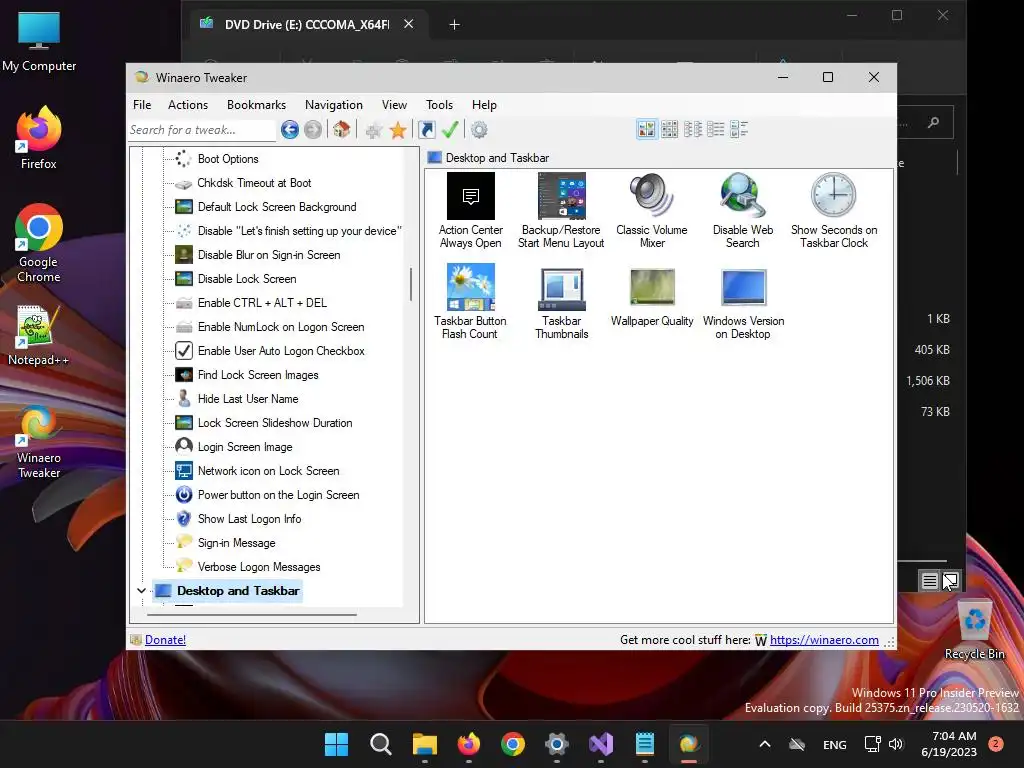The width and height of the screenshot is (1024, 768).
Task: Open Recycle Bin on the desktop
Action: (x=974, y=630)
